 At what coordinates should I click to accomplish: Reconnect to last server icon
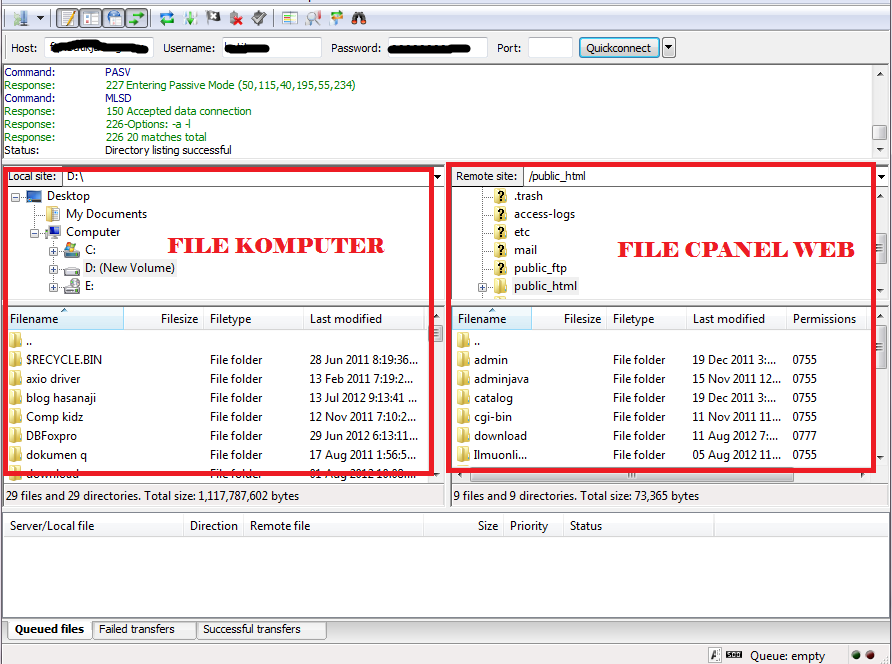(x=259, y=18)
